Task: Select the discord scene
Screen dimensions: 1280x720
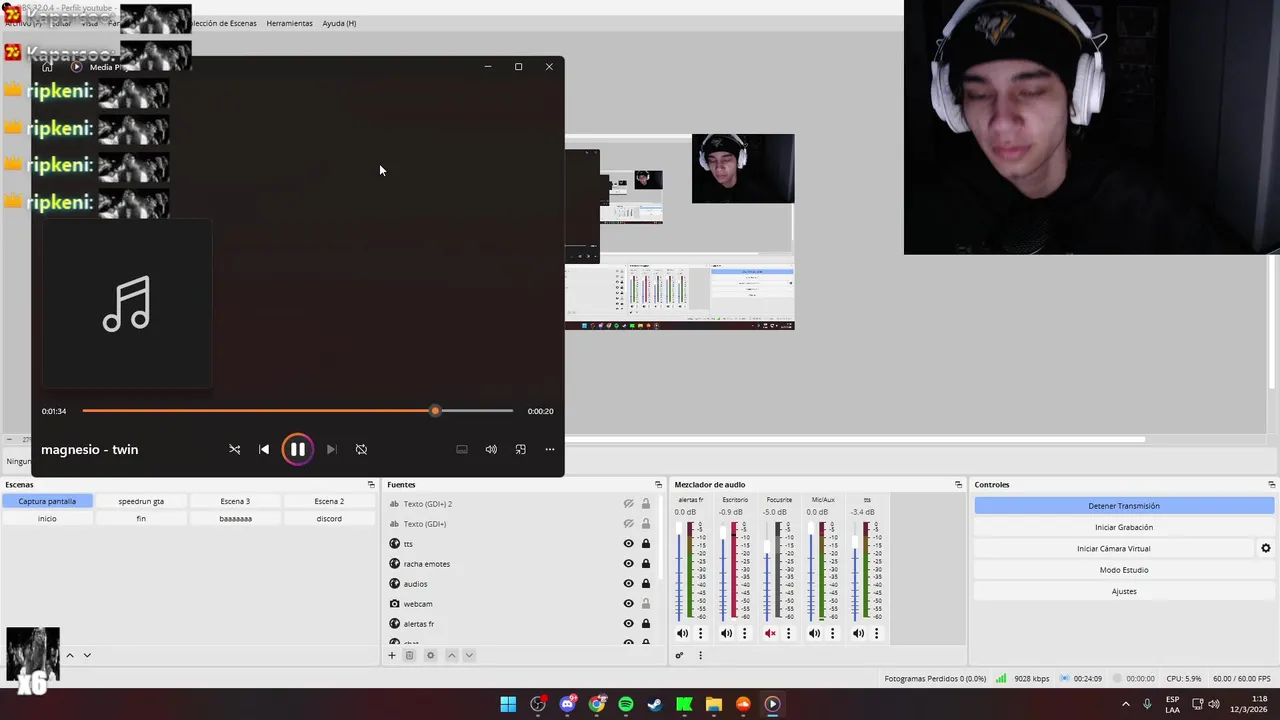Action: click(x=329, y=519)
